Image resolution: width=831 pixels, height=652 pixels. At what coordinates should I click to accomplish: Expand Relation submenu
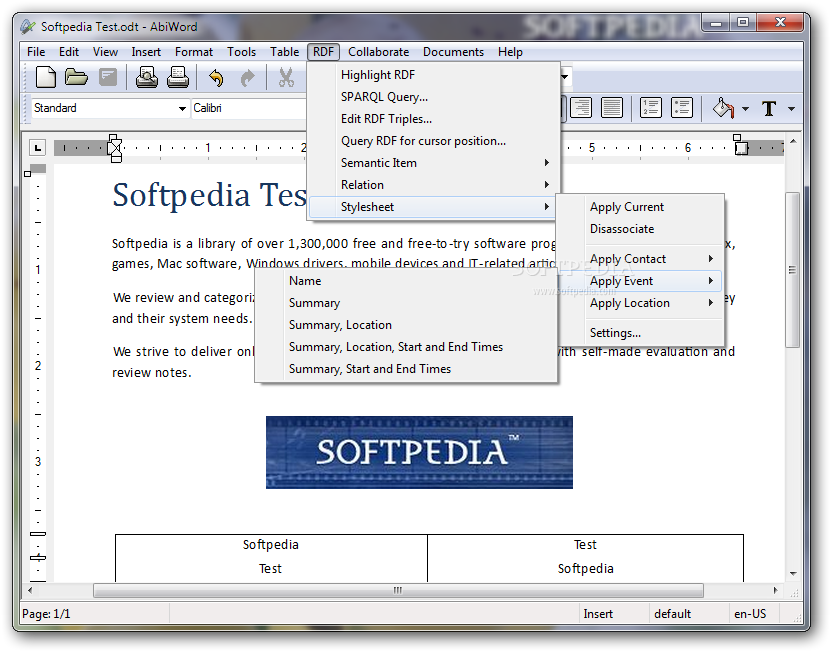point(433,185)
